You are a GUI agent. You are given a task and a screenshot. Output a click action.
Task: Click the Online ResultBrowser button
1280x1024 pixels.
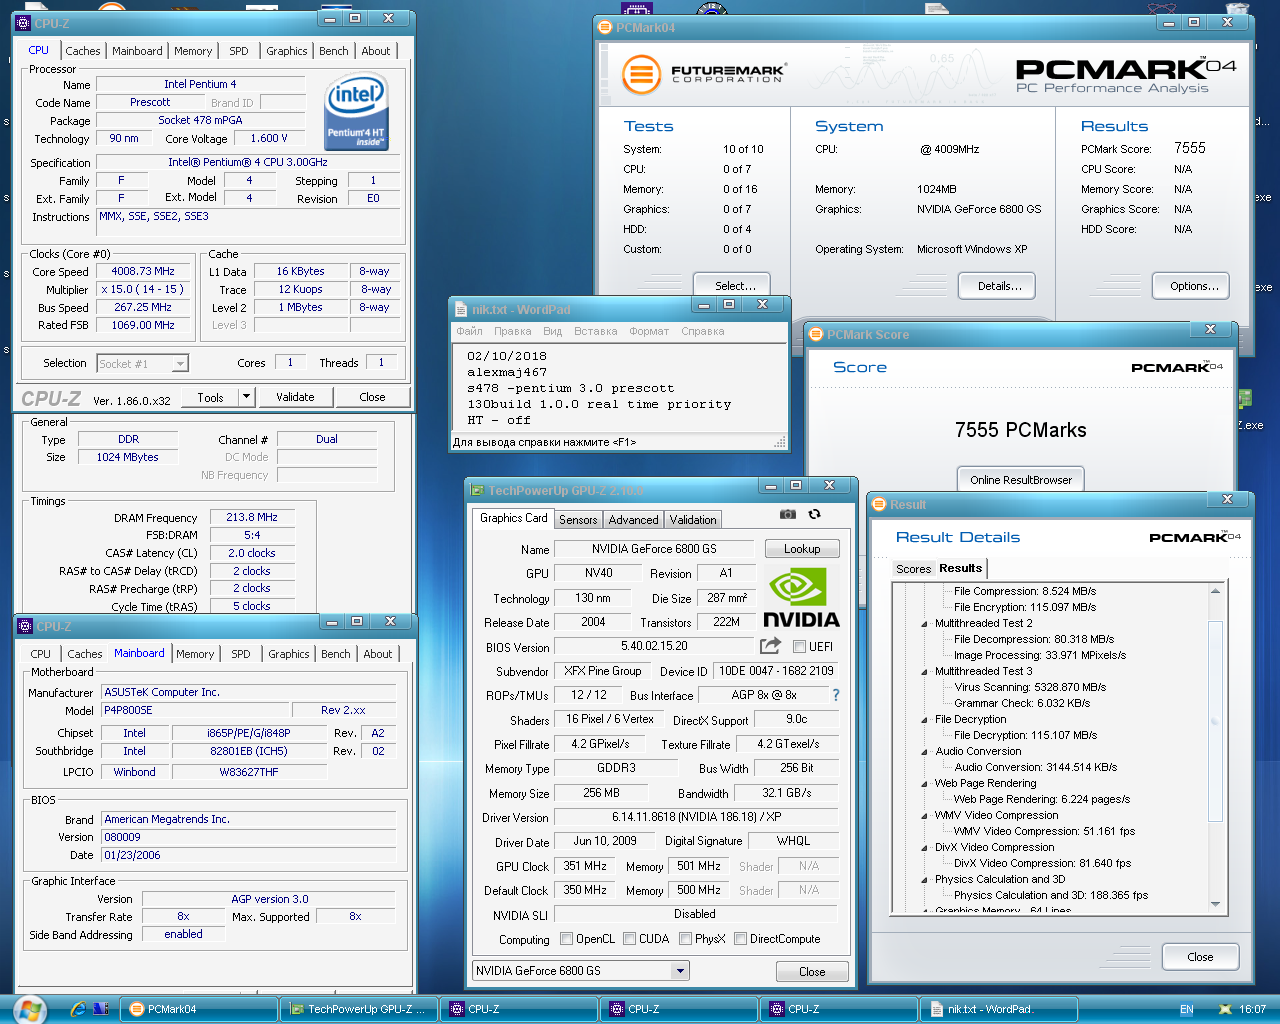pyautogui.click(x=1020, y=480)
